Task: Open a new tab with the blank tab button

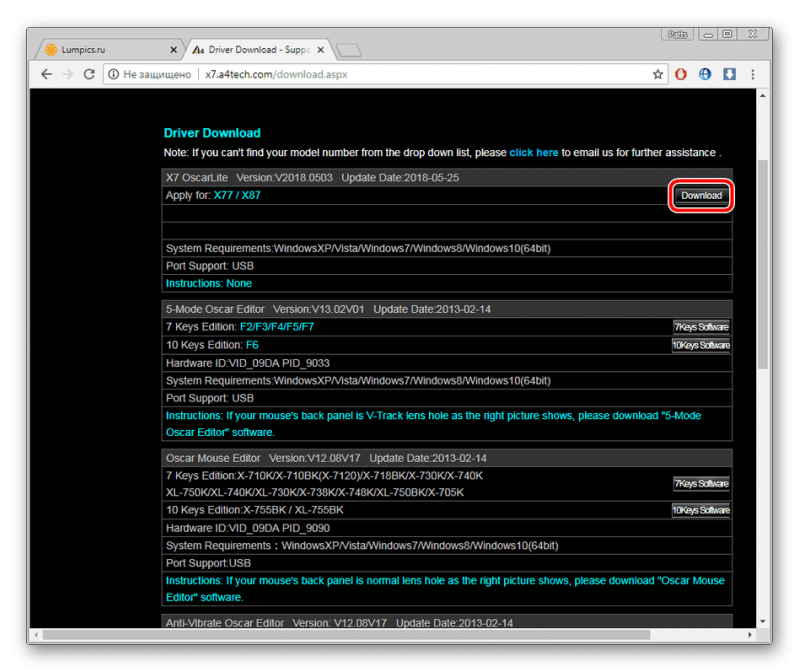Action: point(349,51)
